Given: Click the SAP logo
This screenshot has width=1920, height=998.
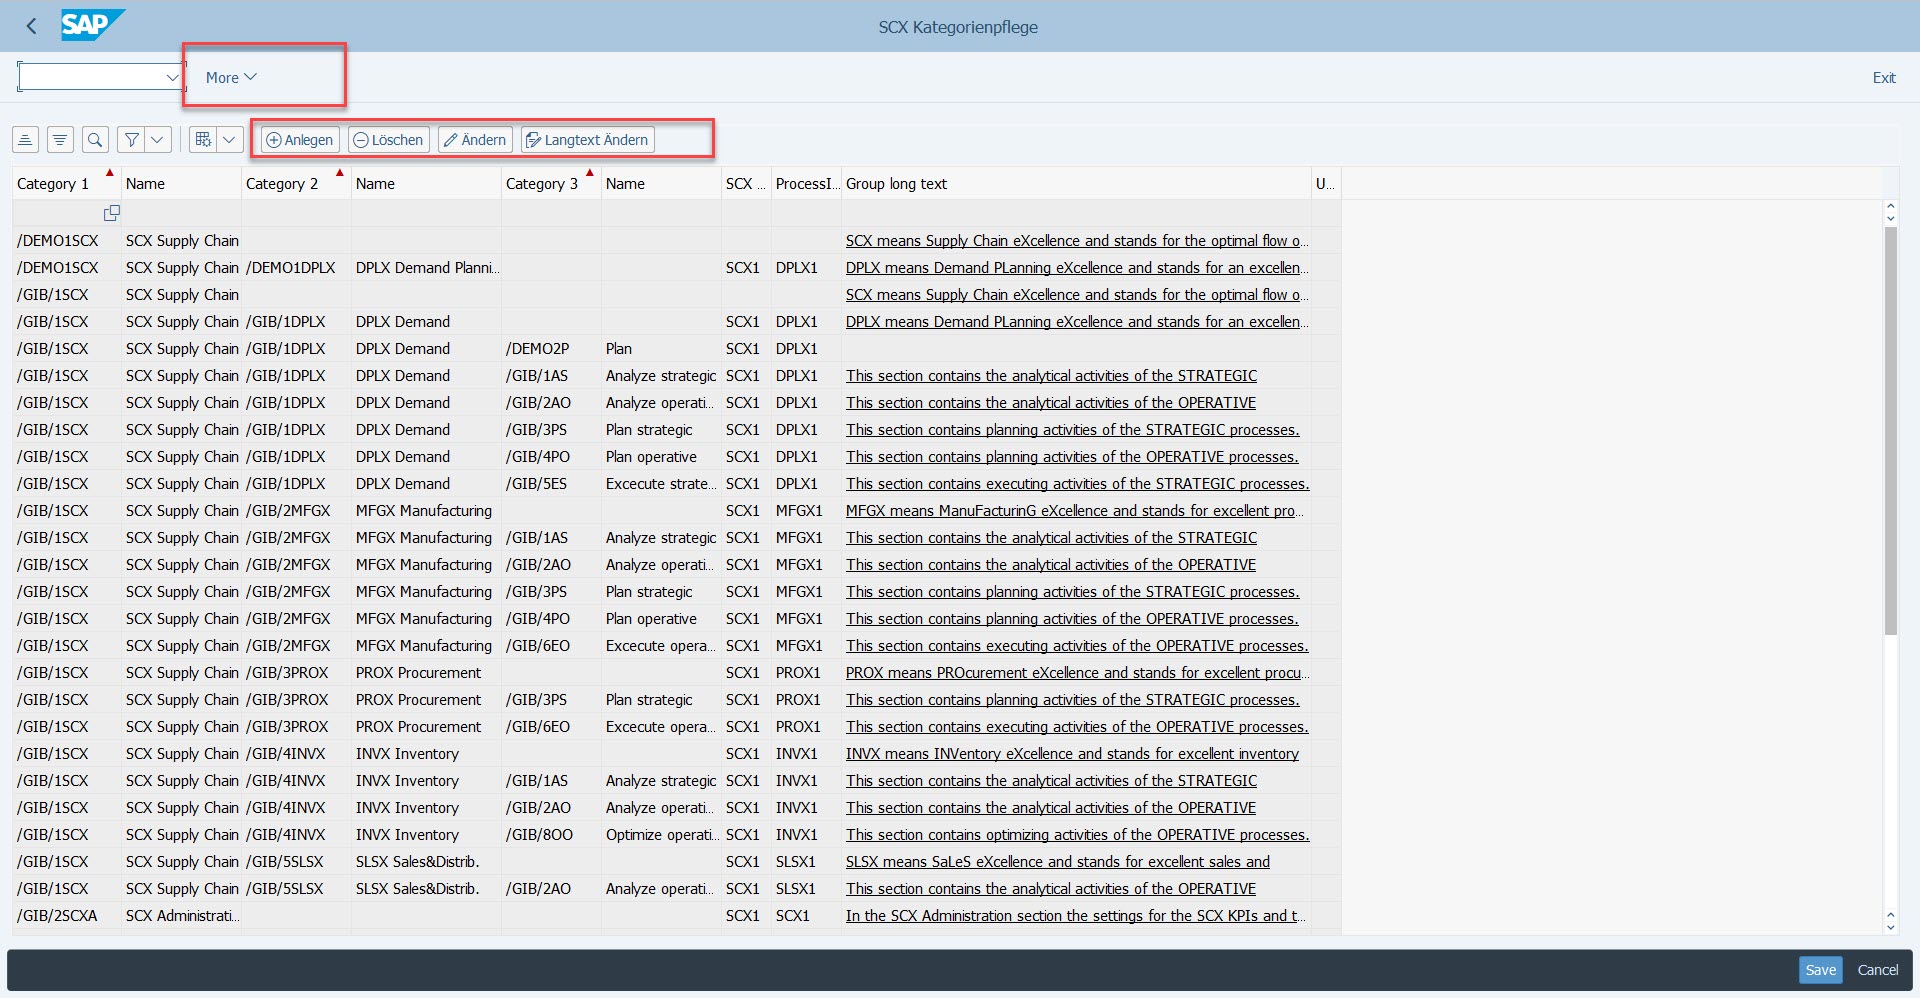Looking at the screenshot, I should 92,25.
